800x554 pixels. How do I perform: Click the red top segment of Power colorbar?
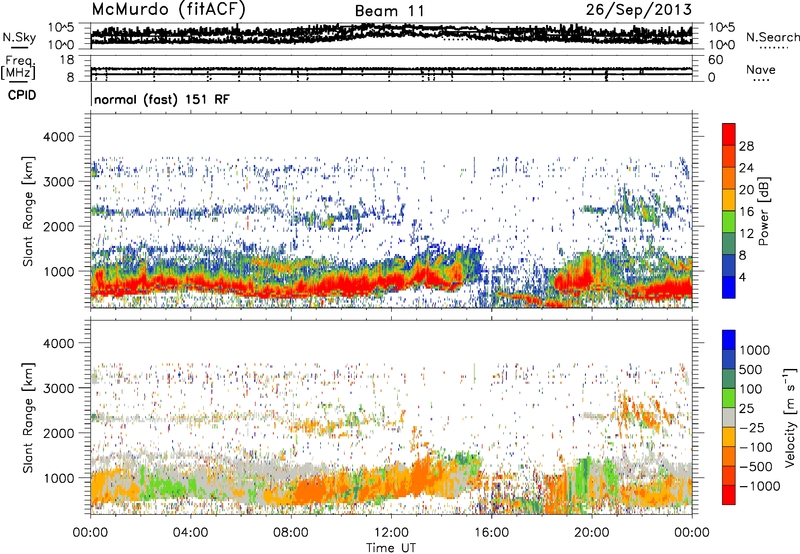pos(729,134)
